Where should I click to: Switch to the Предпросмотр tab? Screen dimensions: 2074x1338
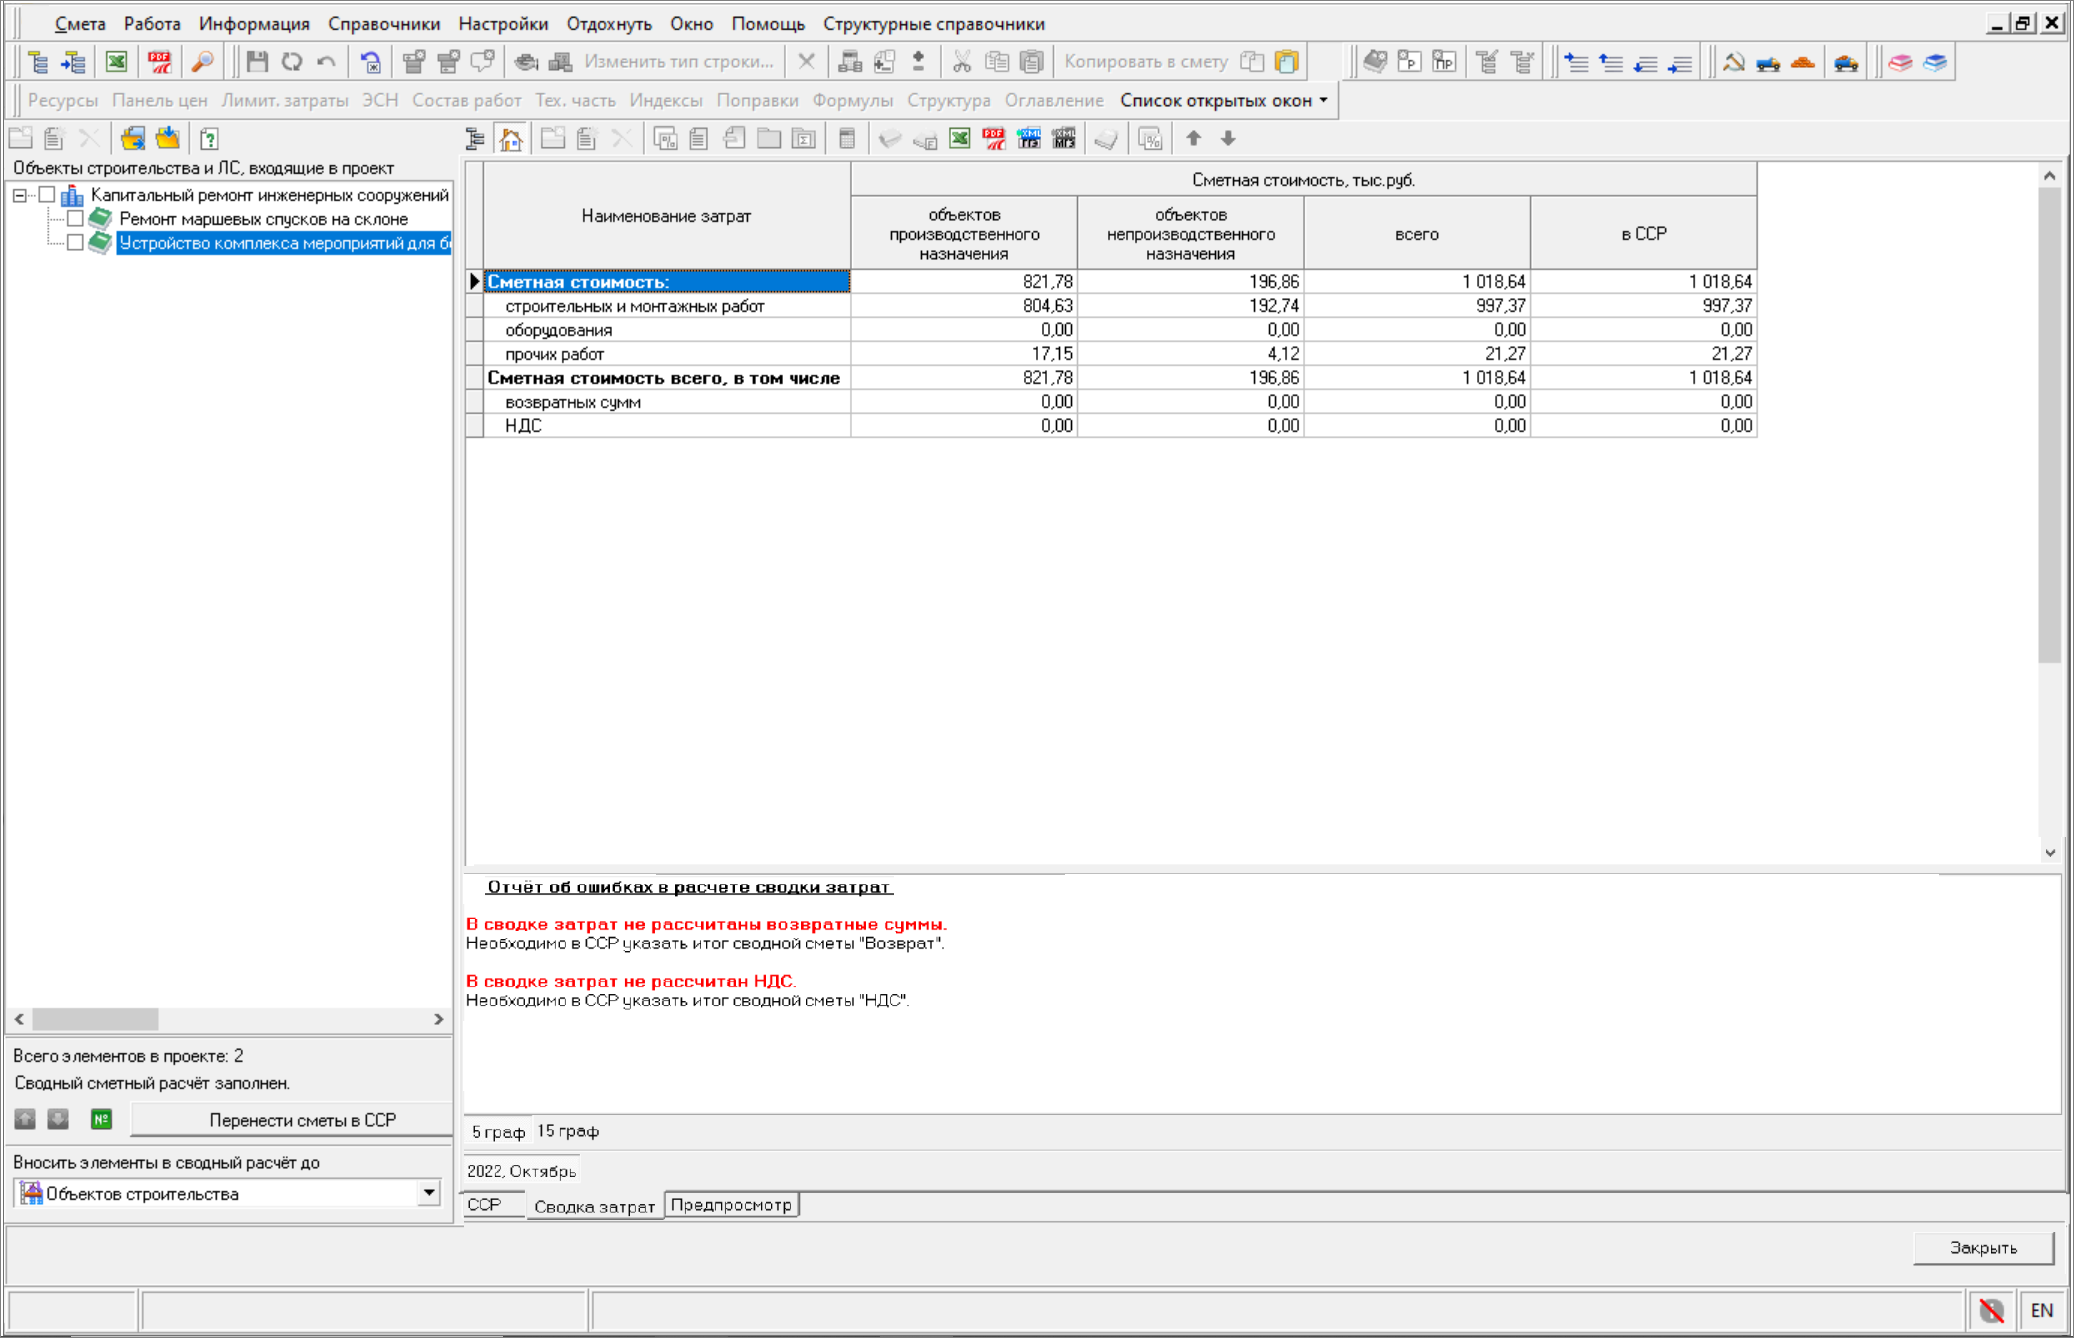click(731, 1205)
